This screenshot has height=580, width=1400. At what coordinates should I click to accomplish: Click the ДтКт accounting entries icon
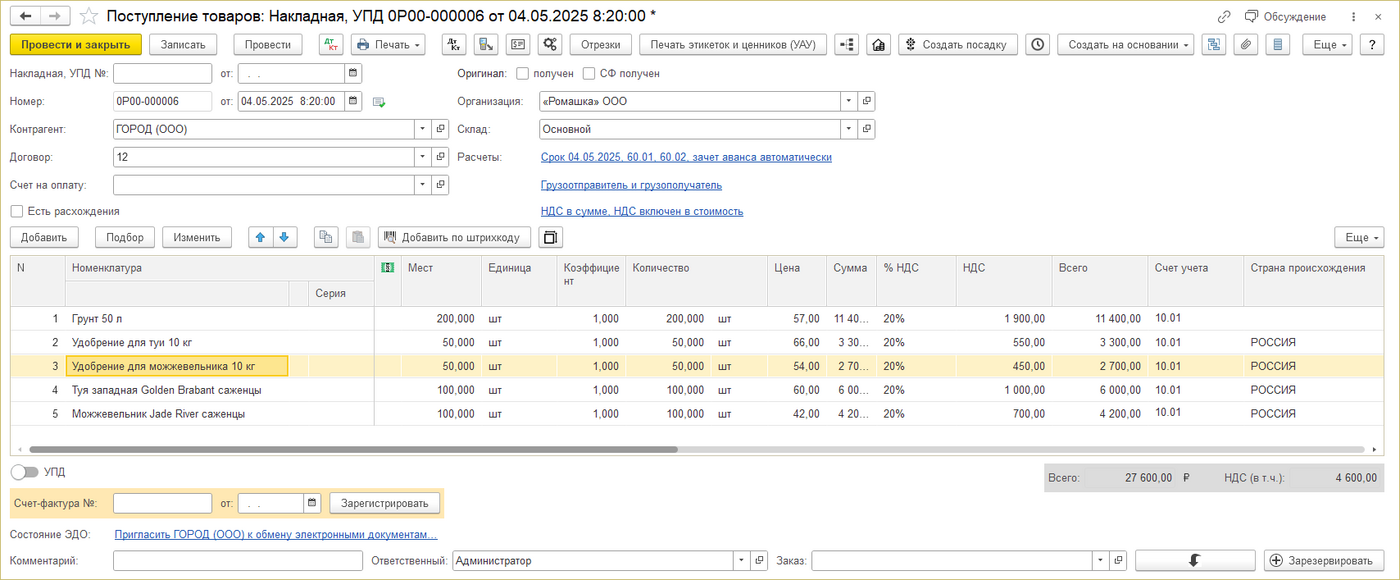click(x=331, y=45)
